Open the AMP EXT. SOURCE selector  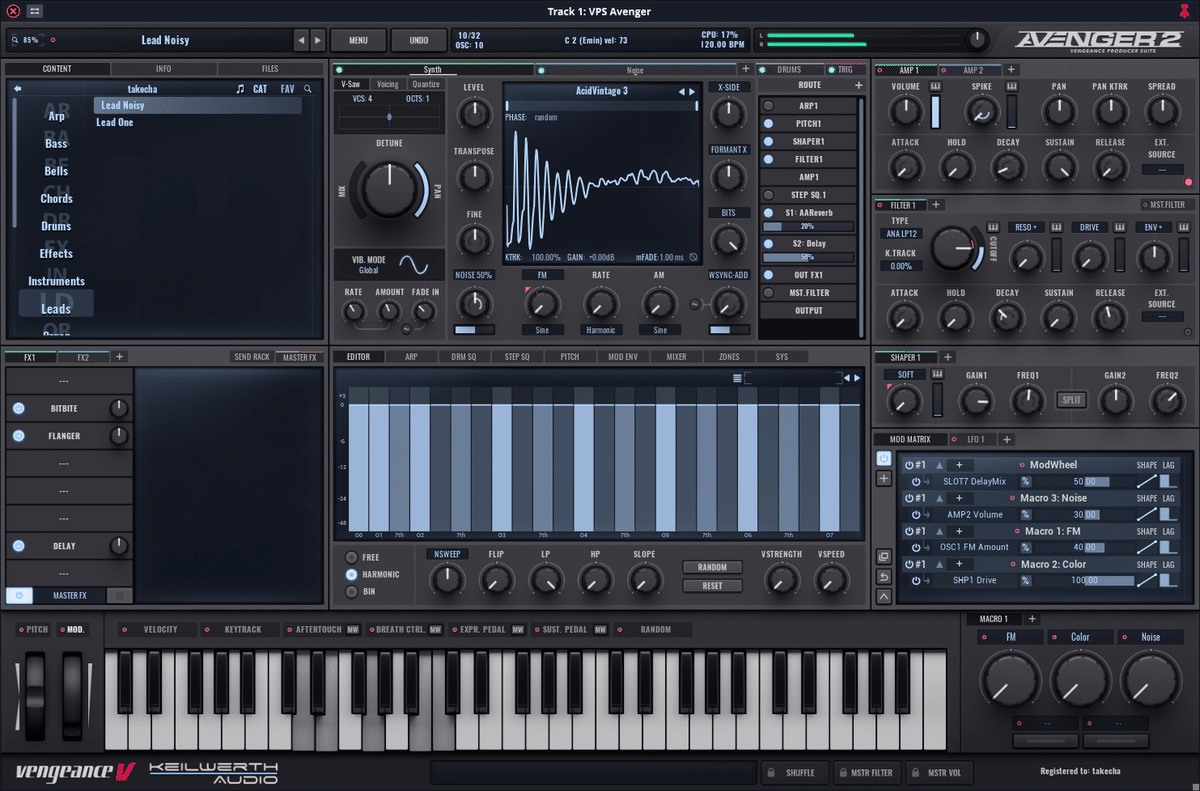1162,169
